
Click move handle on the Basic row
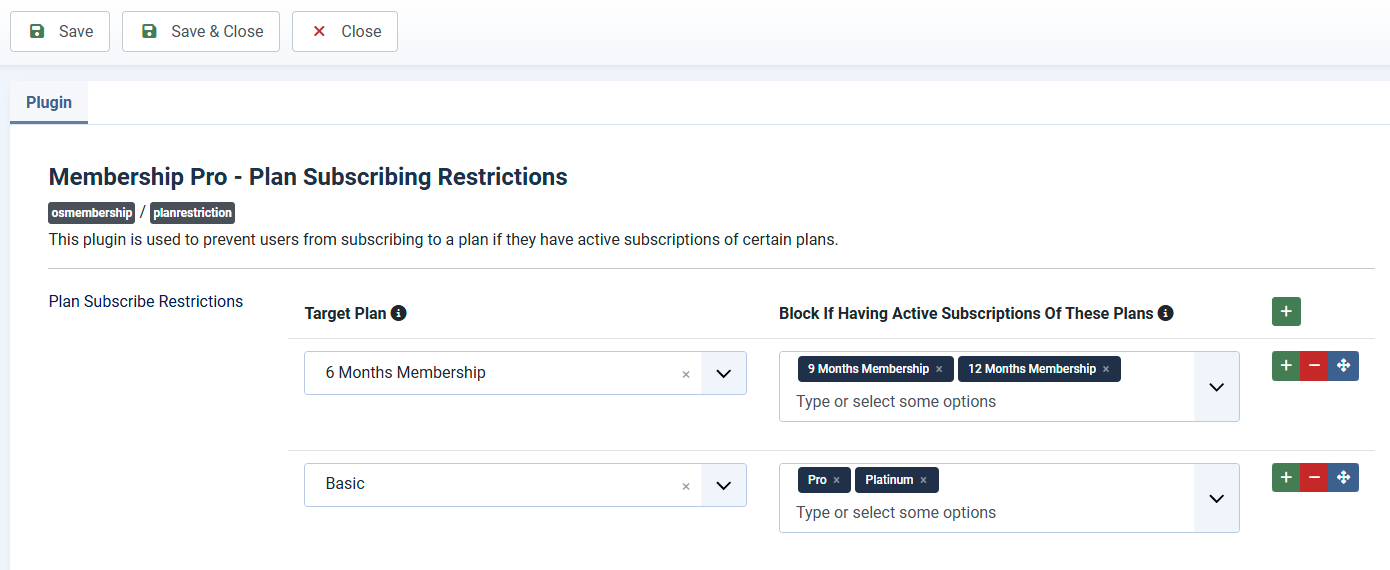[1344, 478]
